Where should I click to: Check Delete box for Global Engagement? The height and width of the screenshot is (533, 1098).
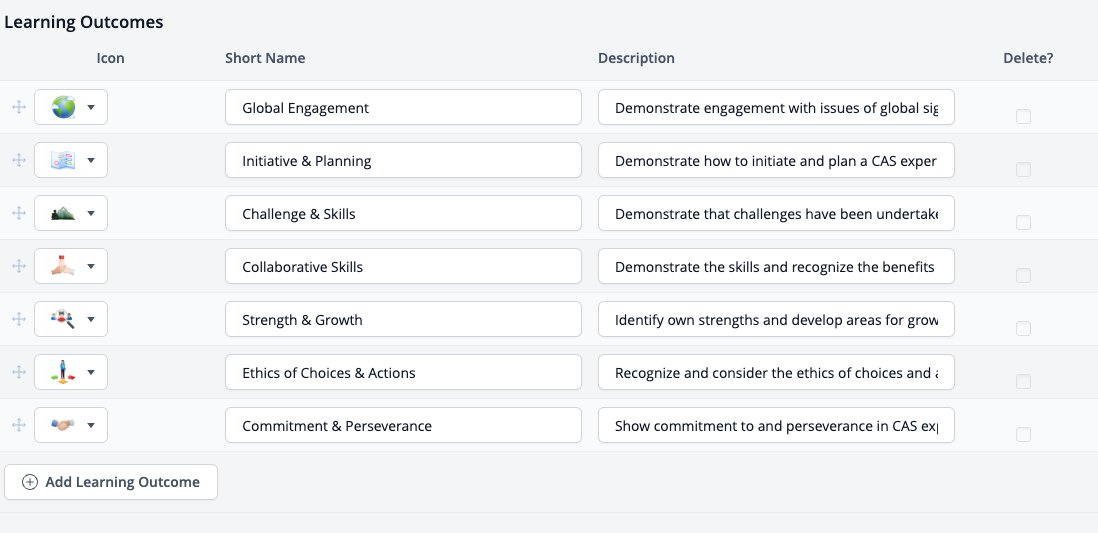point(1023,116)
